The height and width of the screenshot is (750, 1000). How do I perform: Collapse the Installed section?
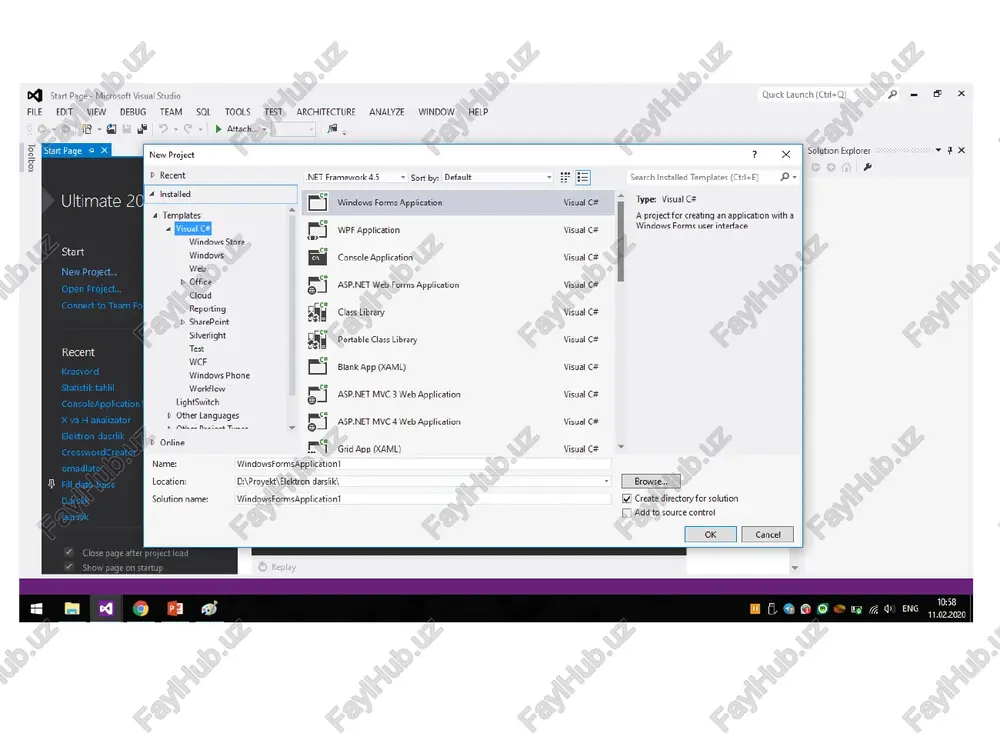[152, 194]
